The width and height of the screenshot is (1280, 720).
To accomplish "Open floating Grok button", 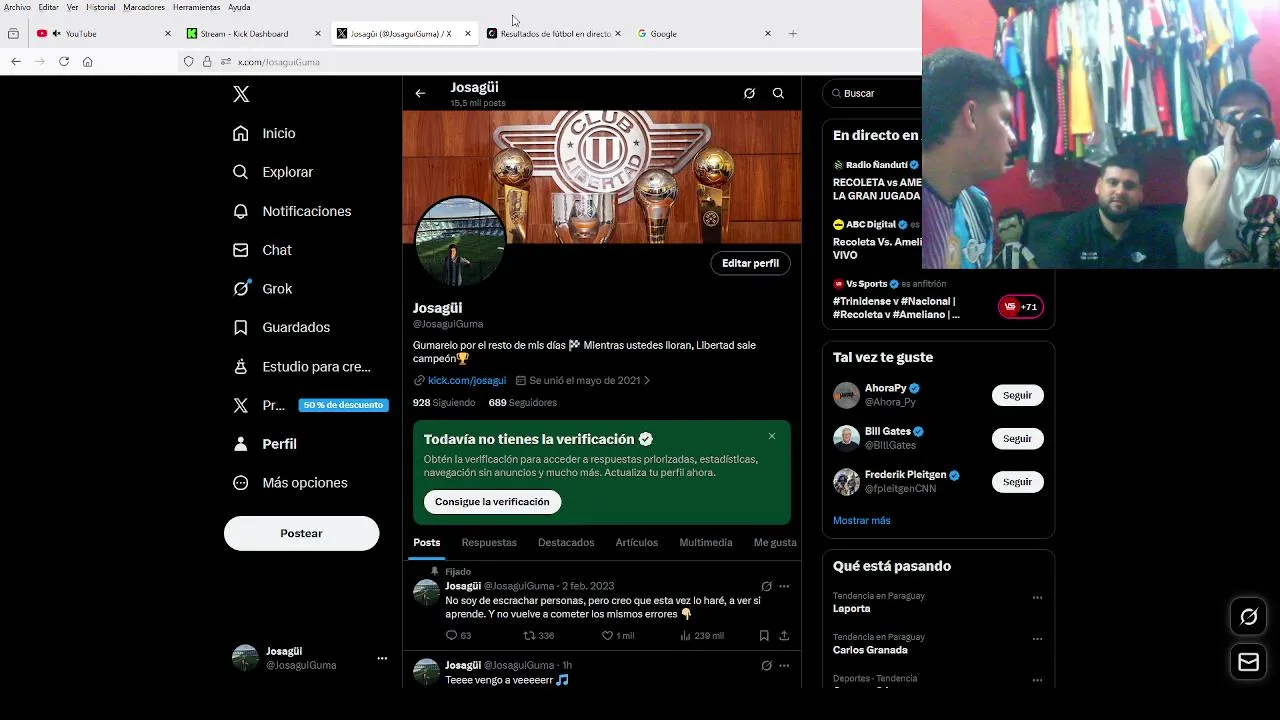I will [1249, 617].
